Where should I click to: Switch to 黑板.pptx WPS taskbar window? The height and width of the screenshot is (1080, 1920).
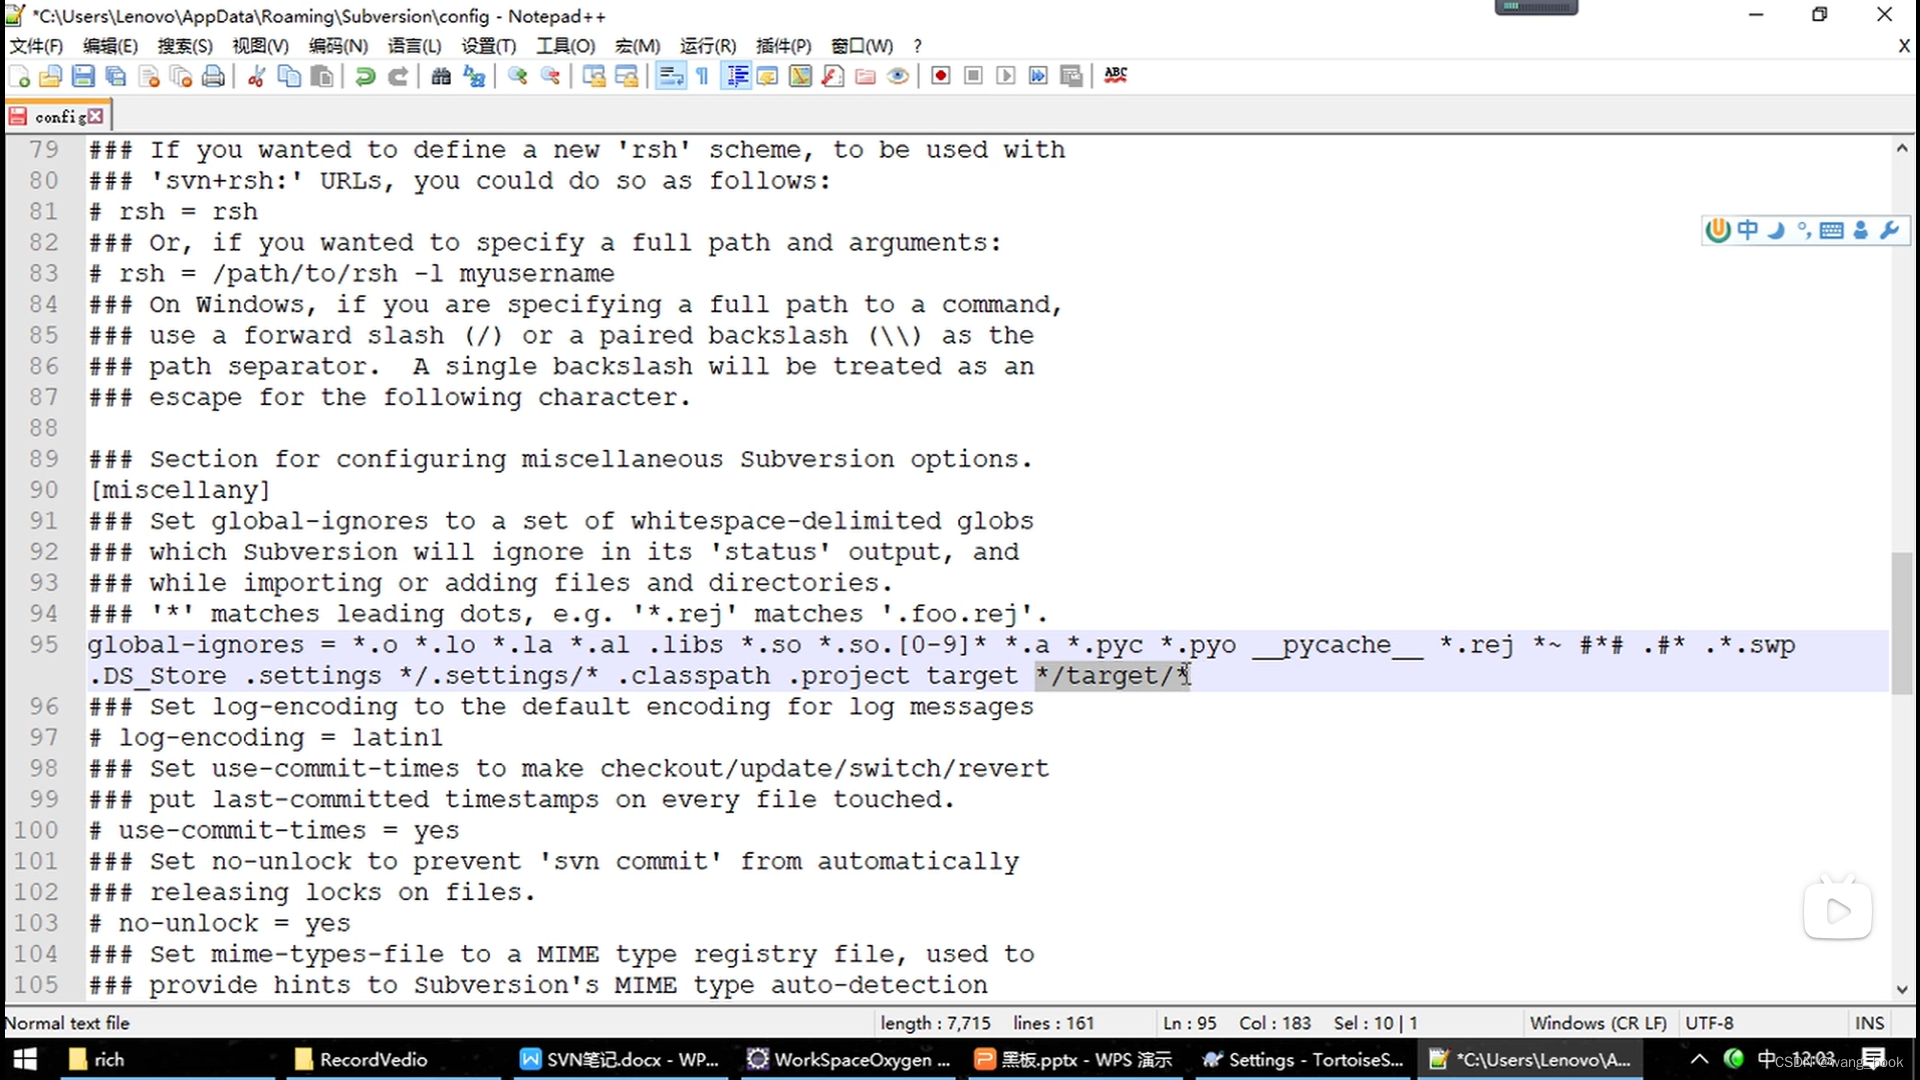[x=1077, y=1059]
